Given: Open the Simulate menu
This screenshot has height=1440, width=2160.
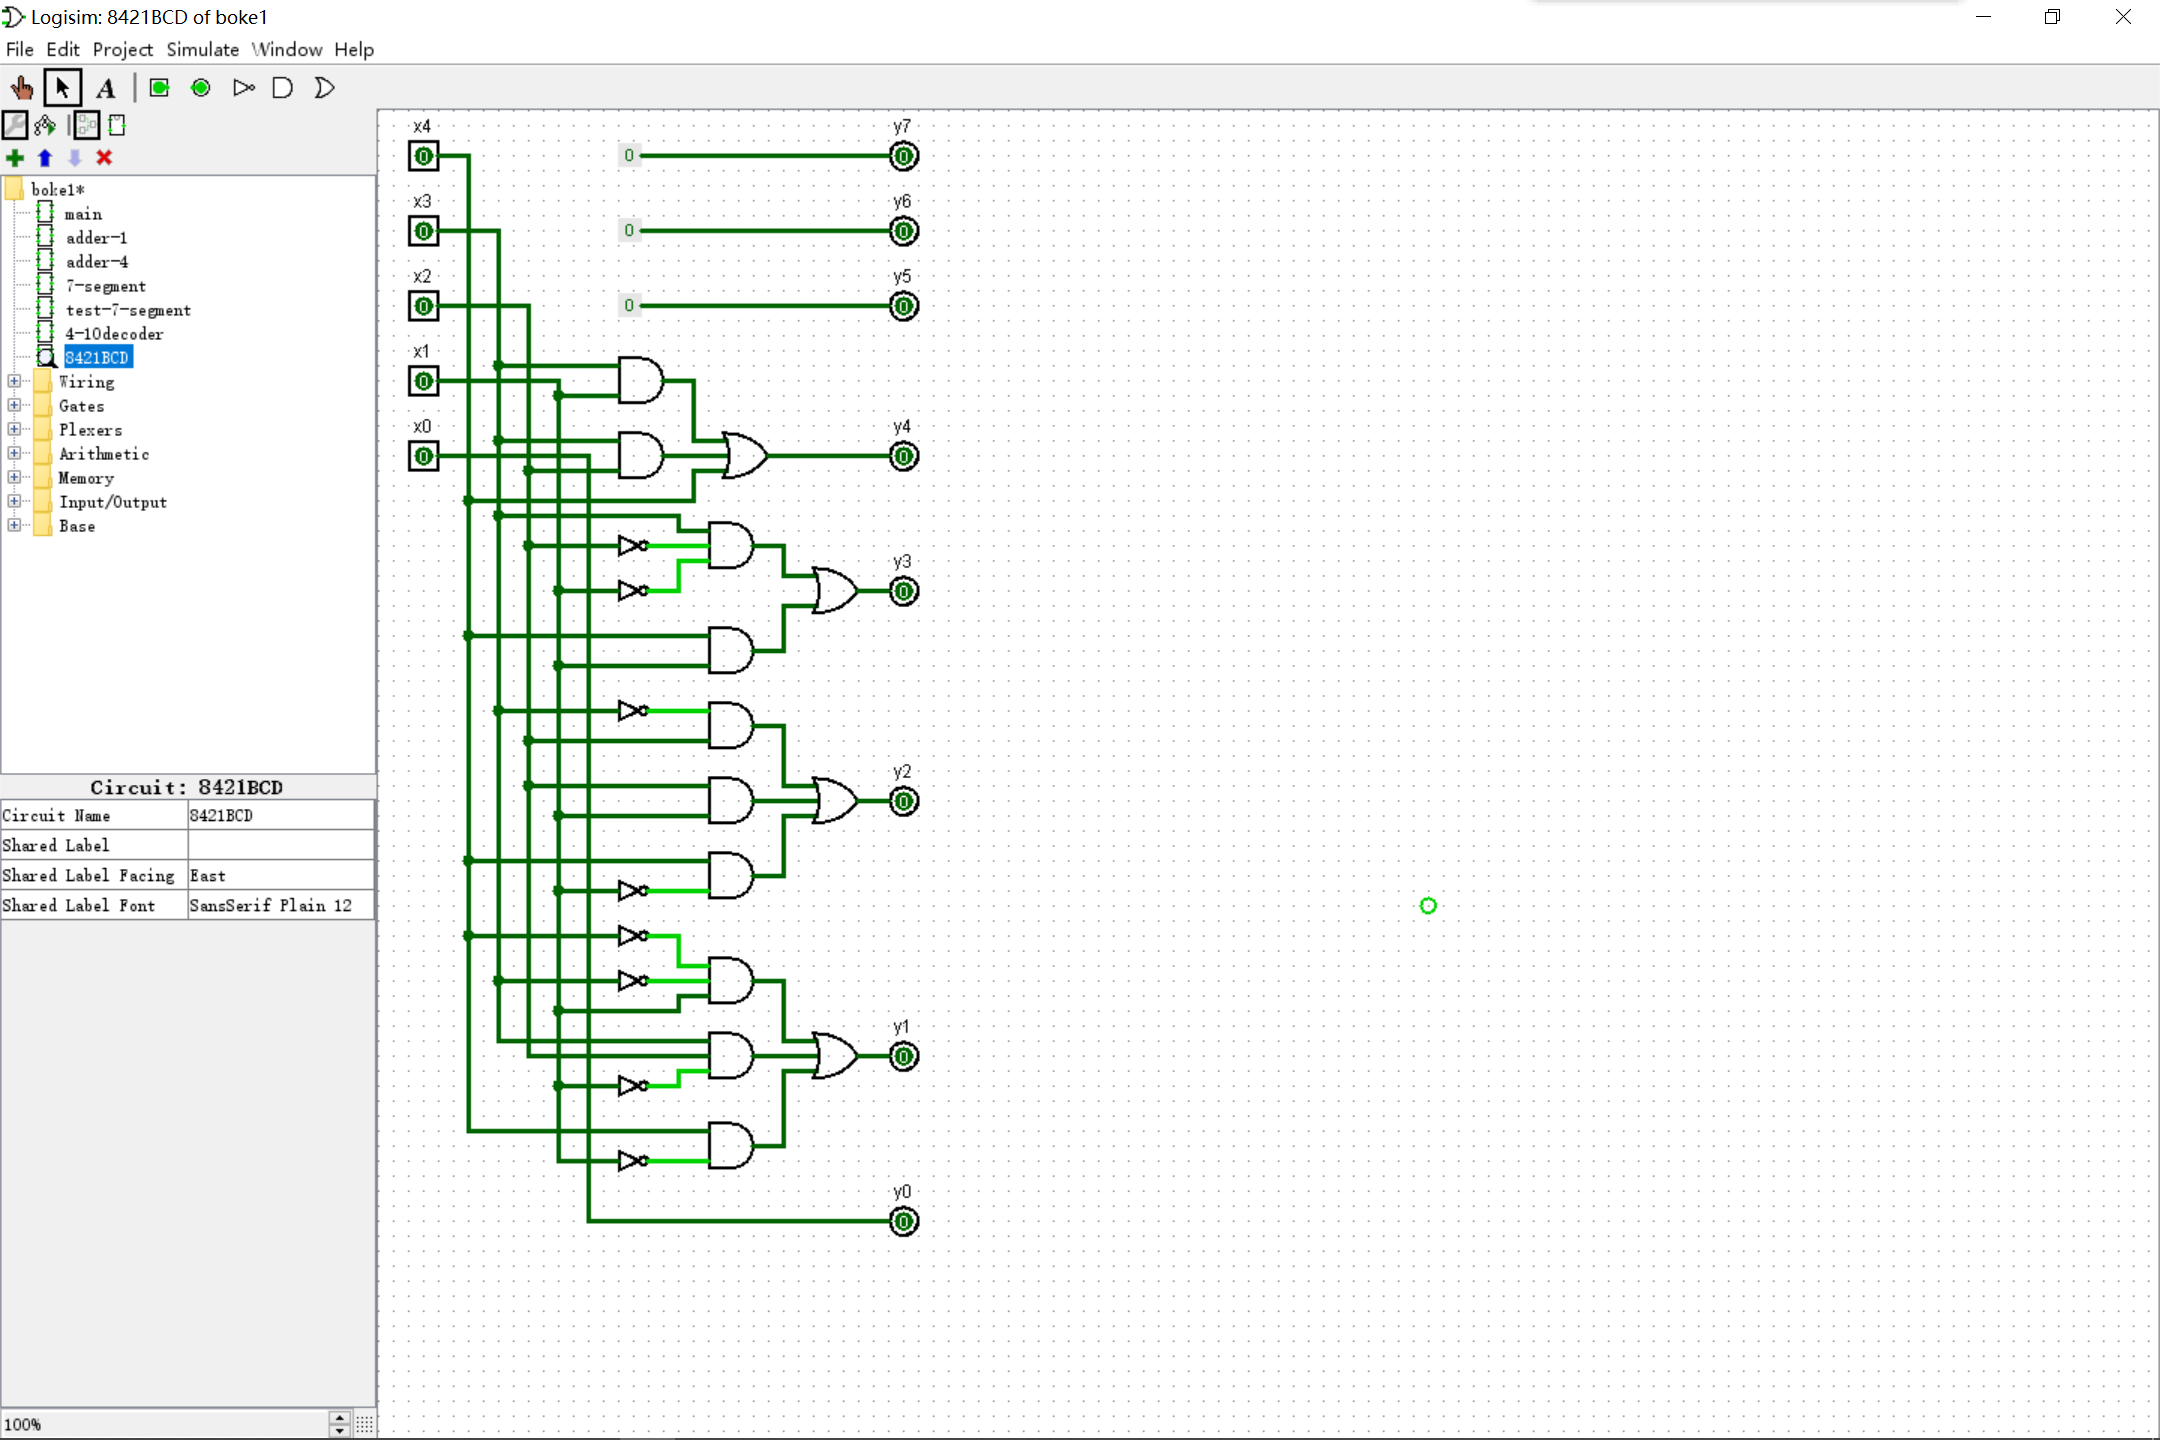Looking at the screenshot, I should pyautogui.click(x=202, y=49).
